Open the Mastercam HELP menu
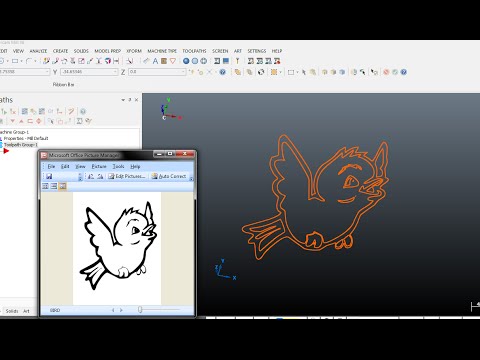 (x=277, y=51)
